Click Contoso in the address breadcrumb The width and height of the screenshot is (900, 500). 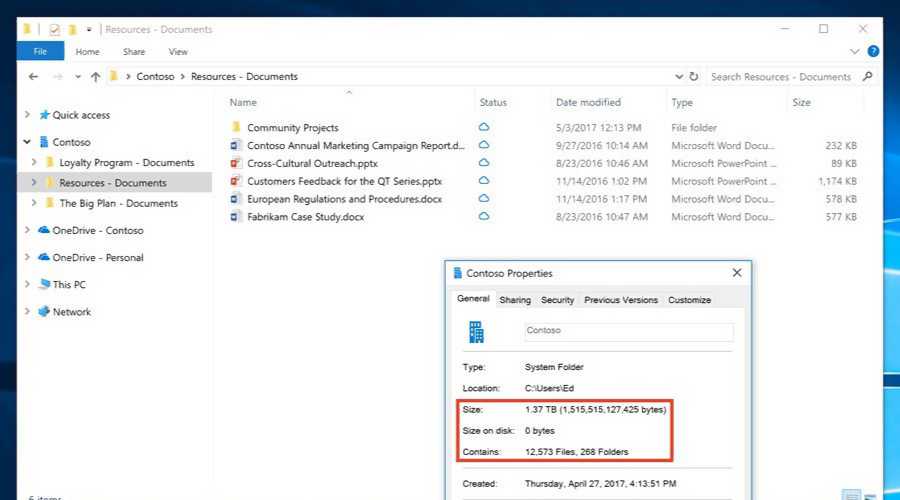point(155,76)
